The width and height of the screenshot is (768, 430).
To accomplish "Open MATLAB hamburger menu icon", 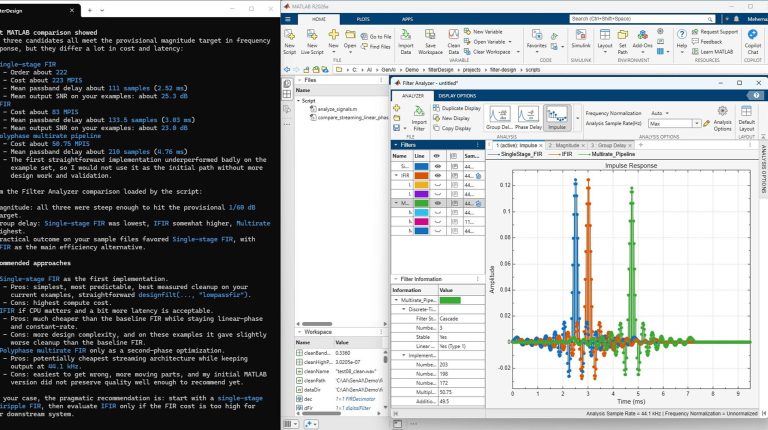I will click(288, 19).
